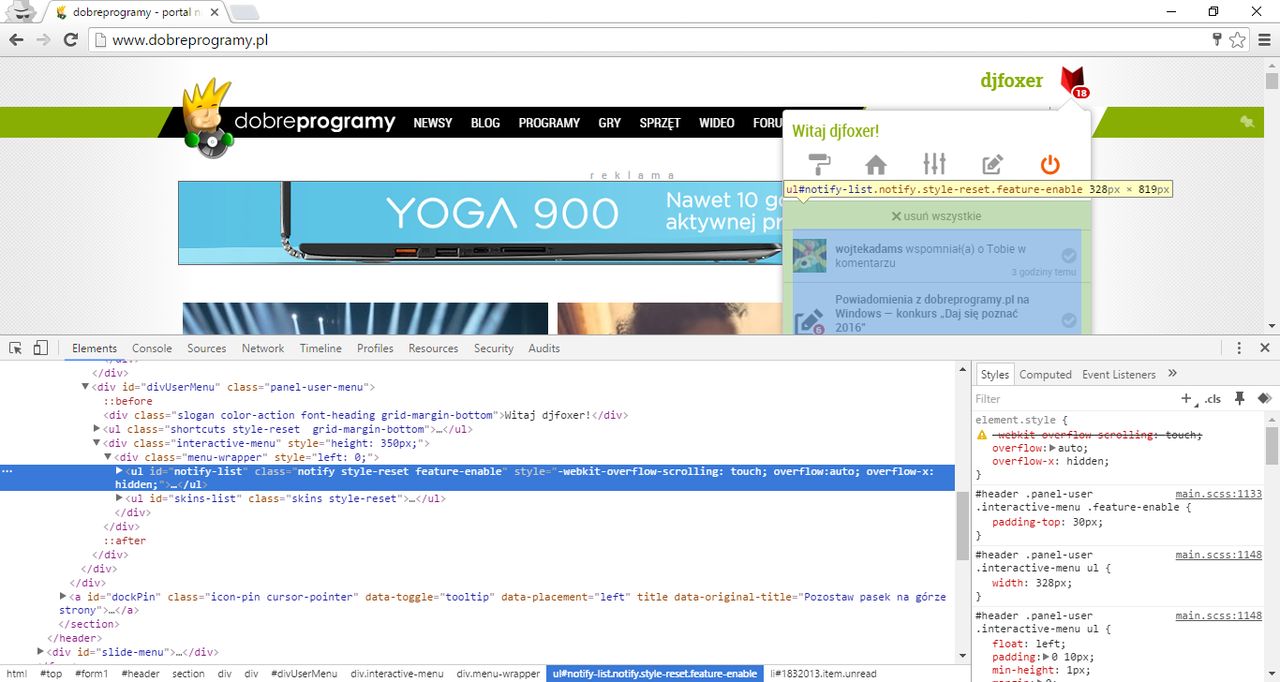Click the warning triangle beside webkit-overflow-scrolling
Viewport: 1280px width, 682px height.
click(x=982, y=435)
